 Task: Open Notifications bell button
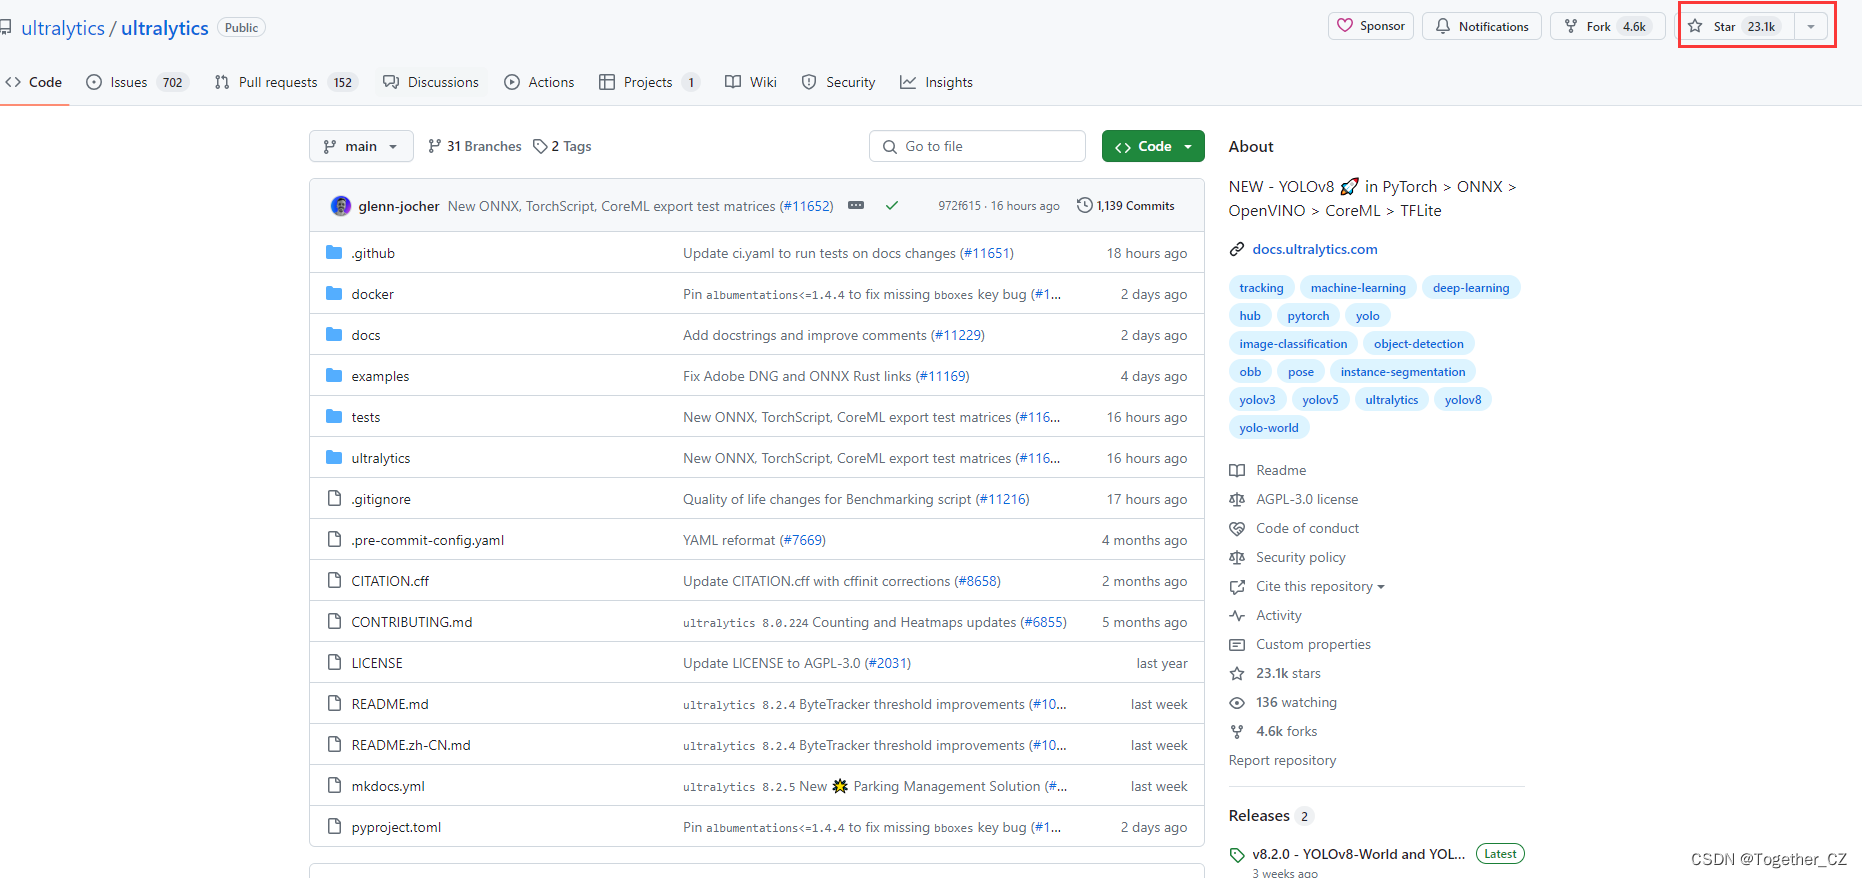tap(1482, 26)
